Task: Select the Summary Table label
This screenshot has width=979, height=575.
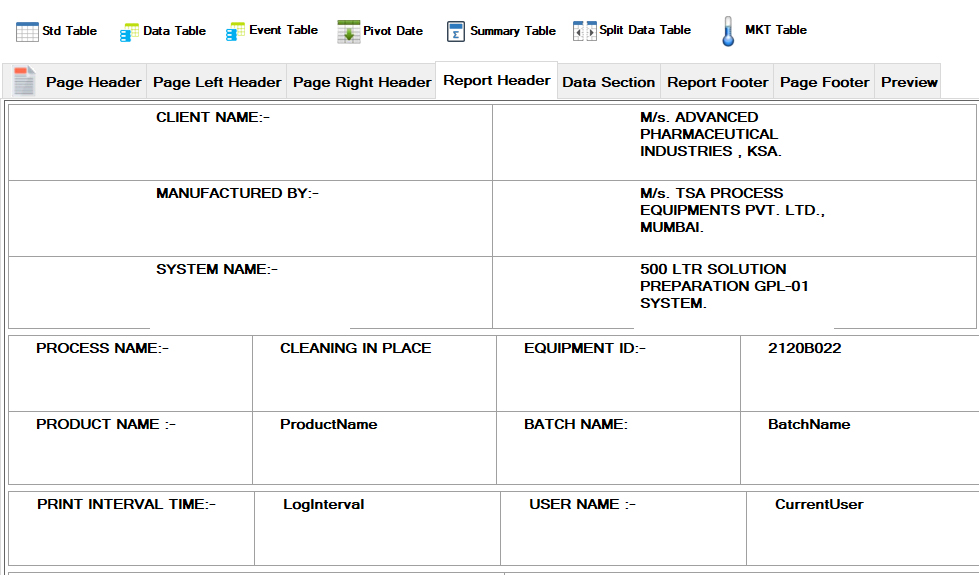Action: point(513,31)
